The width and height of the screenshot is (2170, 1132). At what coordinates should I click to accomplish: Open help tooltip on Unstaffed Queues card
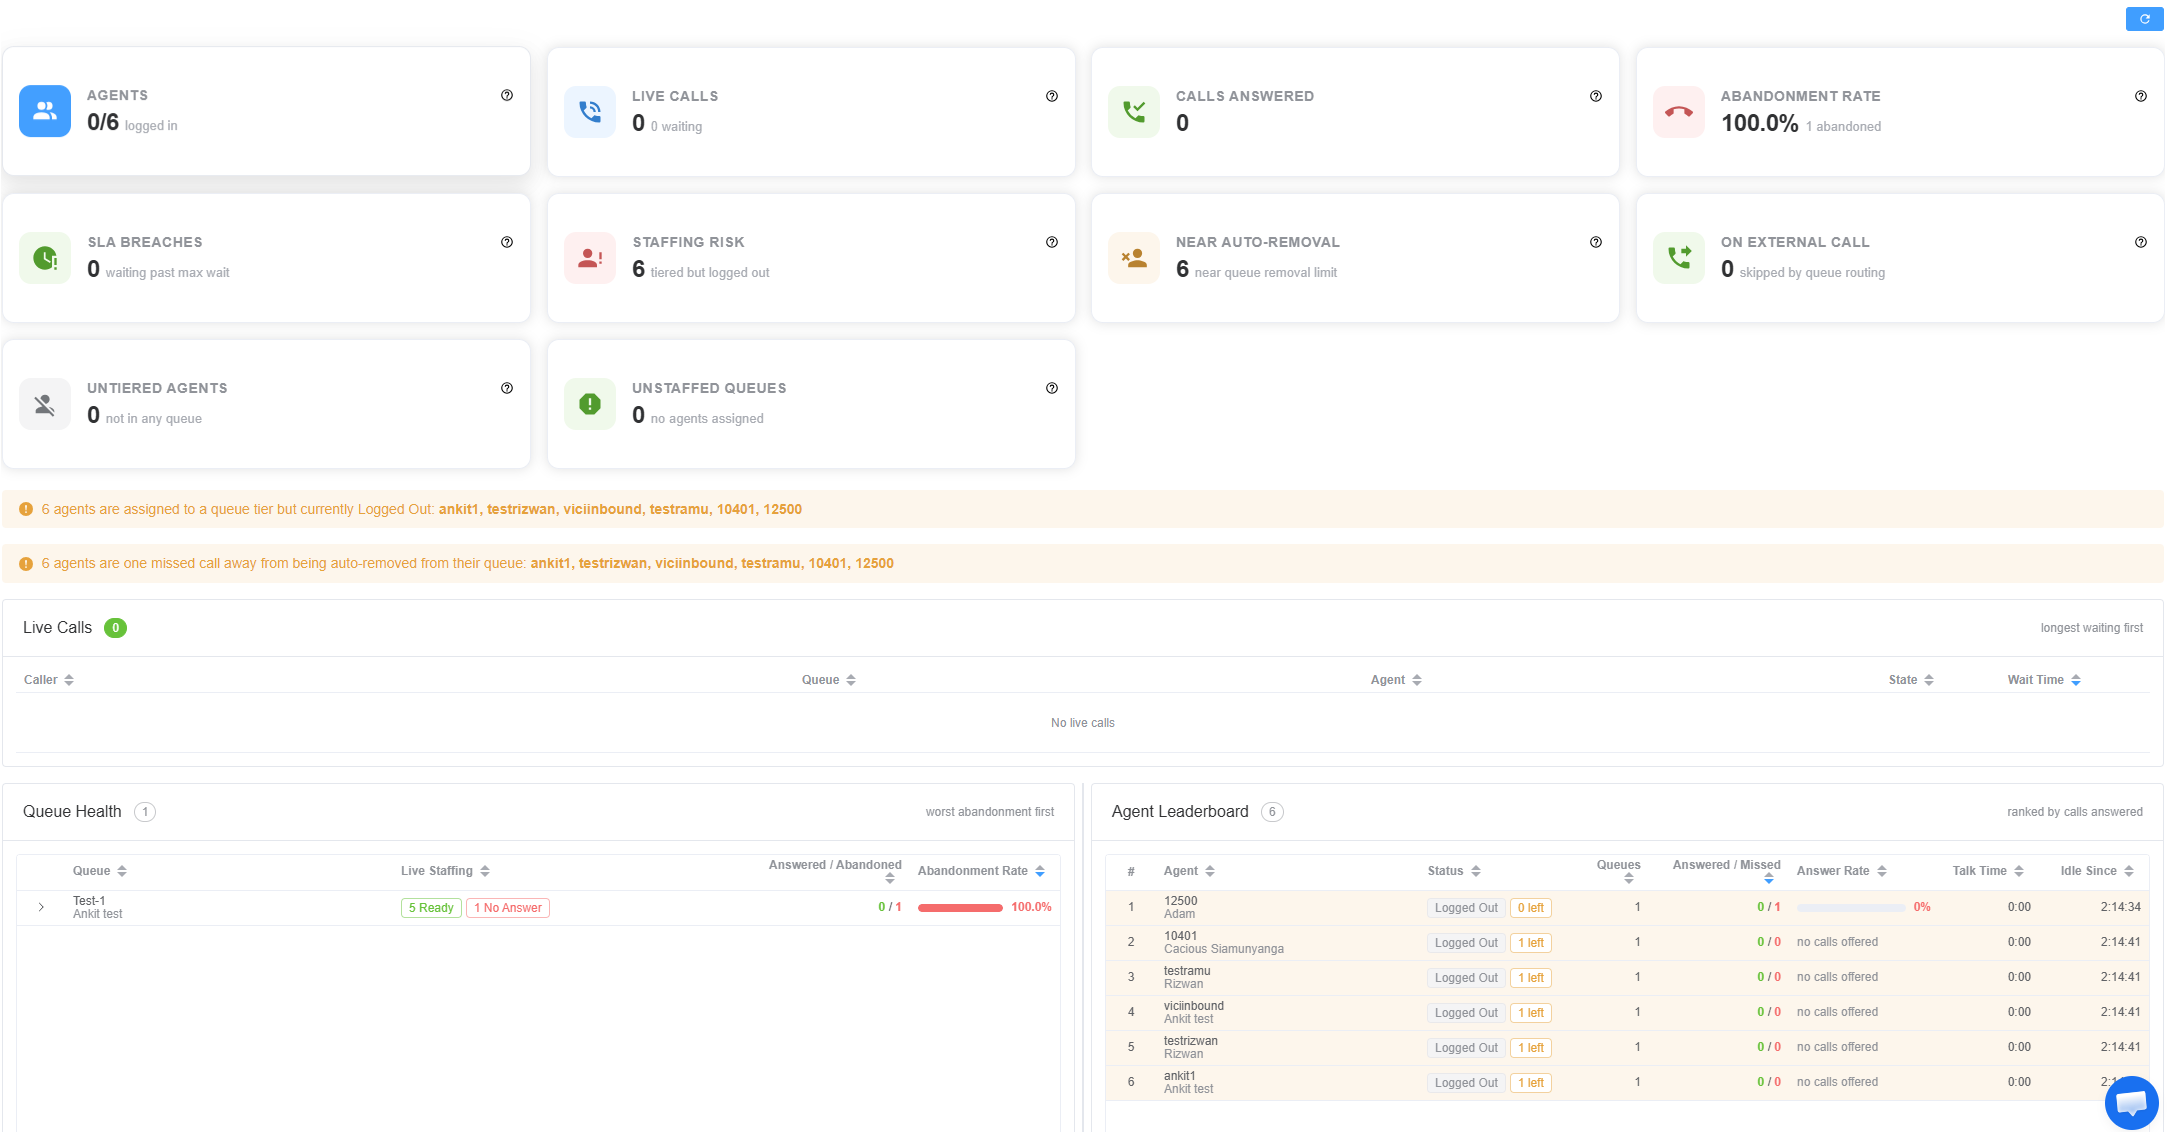coord(1052,388)
